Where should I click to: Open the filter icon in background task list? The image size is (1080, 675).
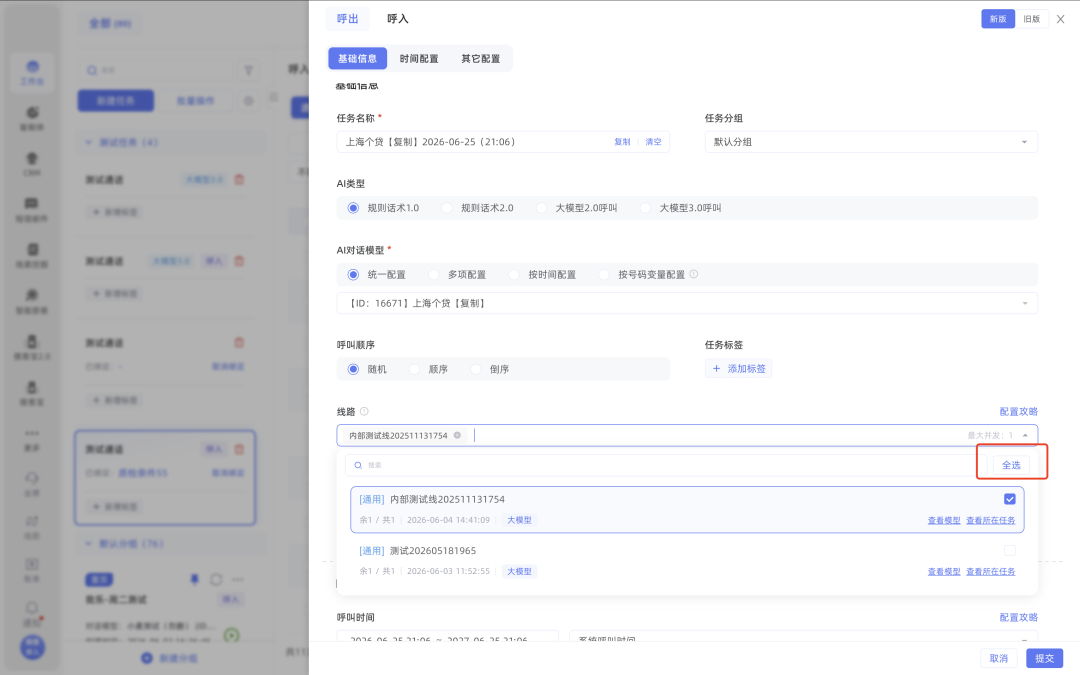[x=249, y=70]
